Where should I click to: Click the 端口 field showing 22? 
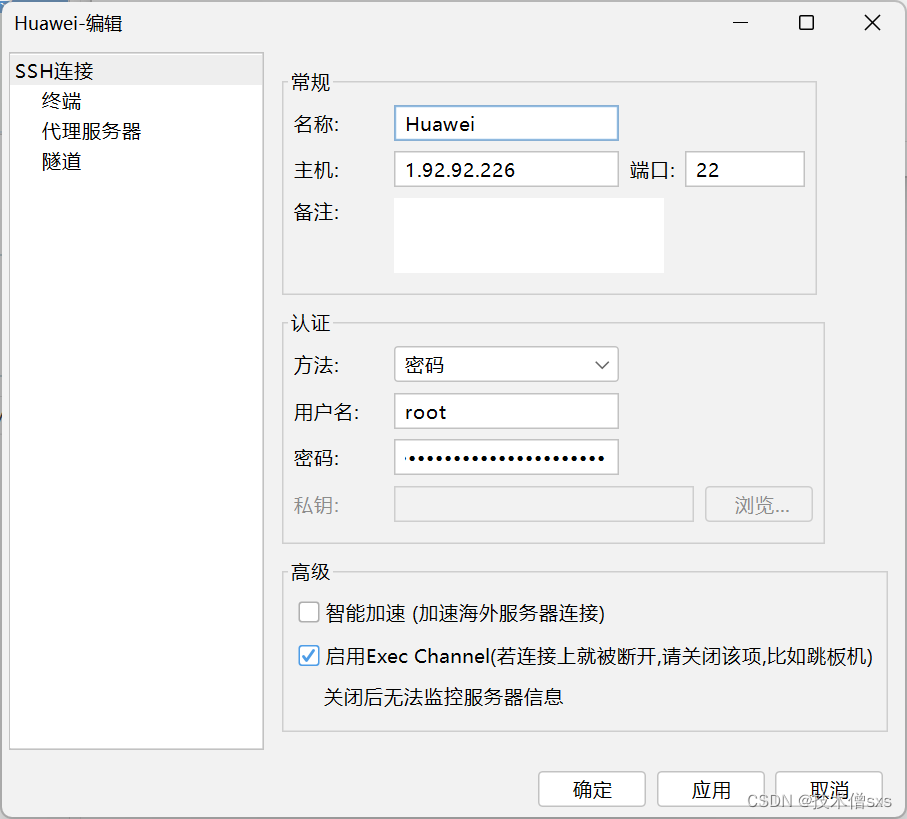coord(744,169)
